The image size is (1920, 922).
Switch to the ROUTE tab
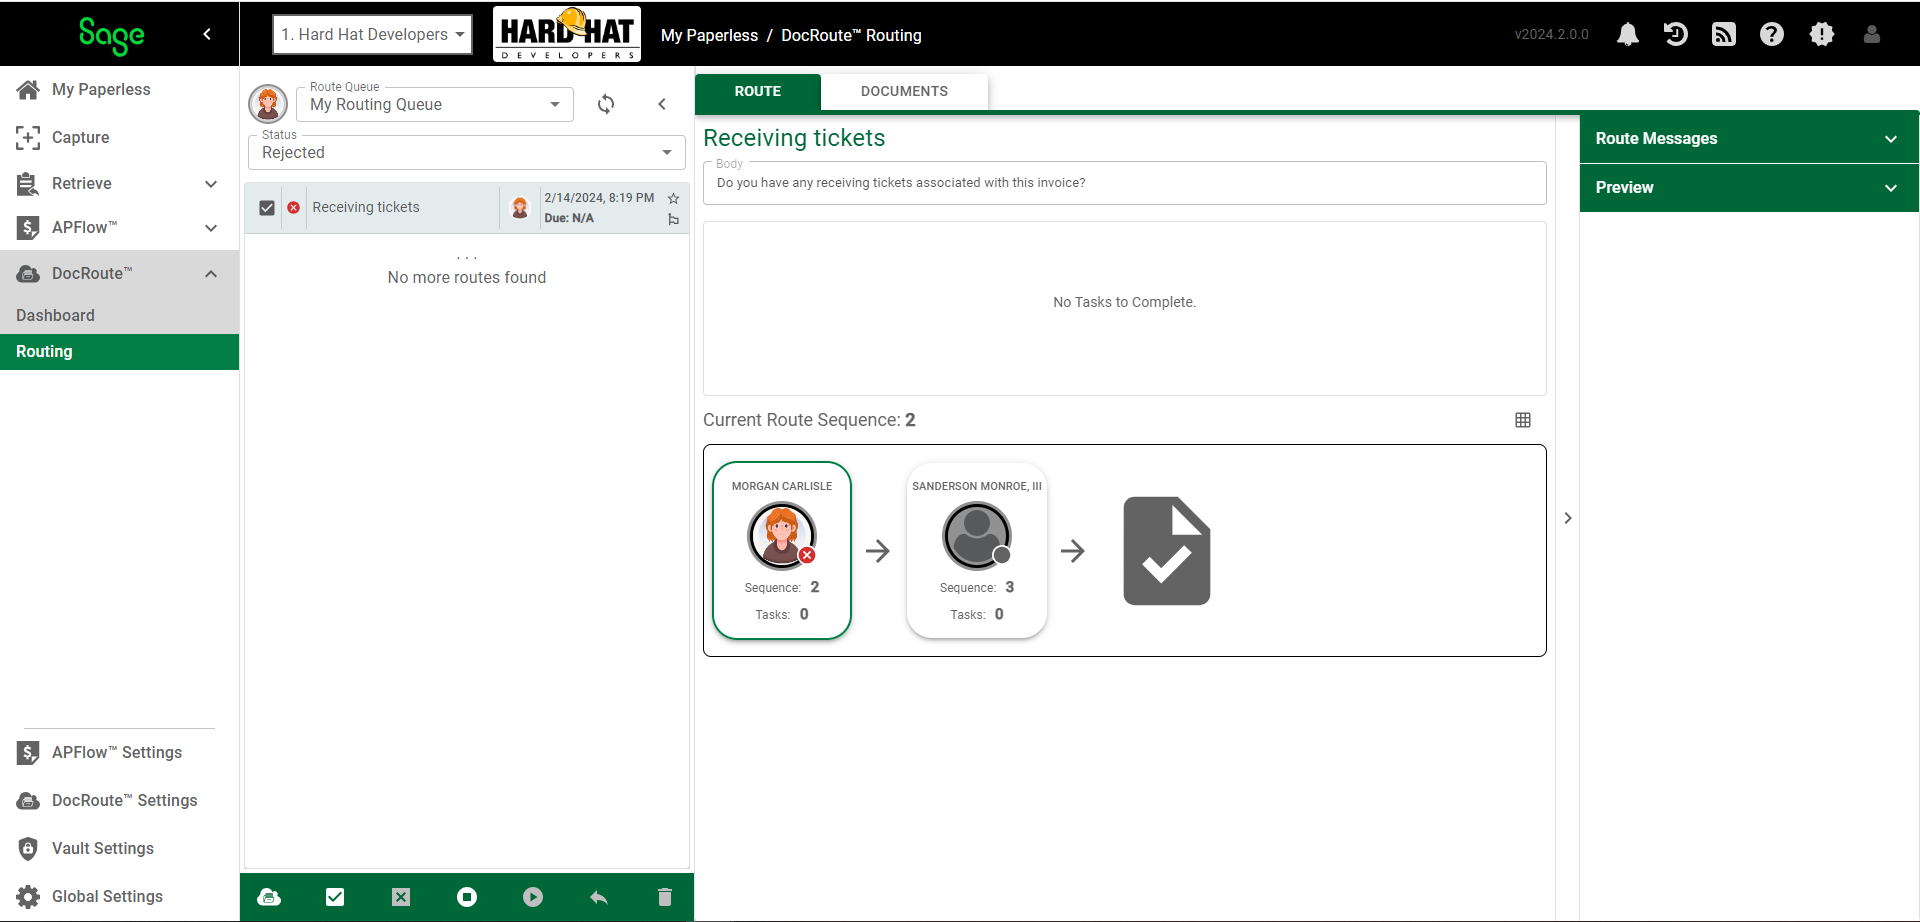point(758,91)
